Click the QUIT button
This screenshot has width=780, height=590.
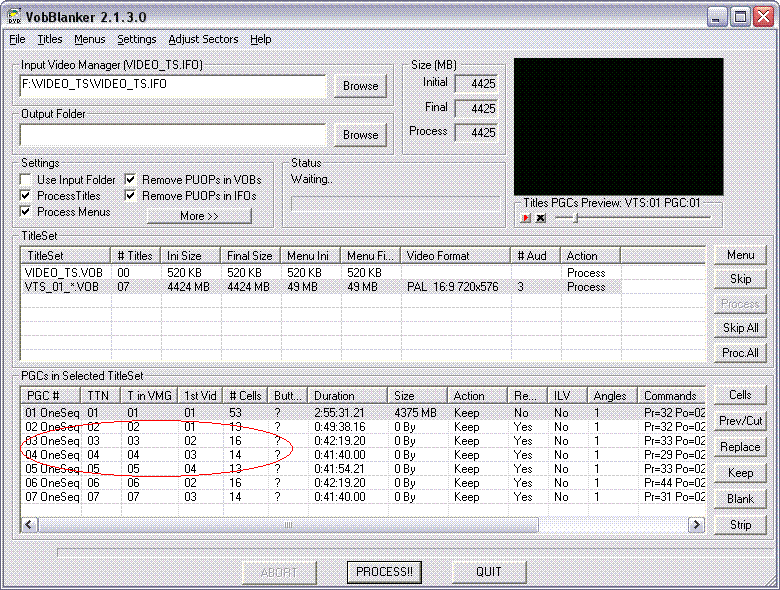tap(488, 572)
